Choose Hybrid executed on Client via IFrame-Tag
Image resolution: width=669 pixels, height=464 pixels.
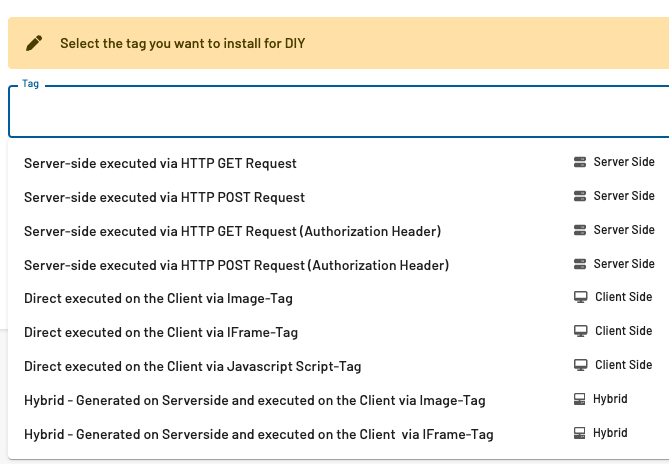[x=339, y=434]
